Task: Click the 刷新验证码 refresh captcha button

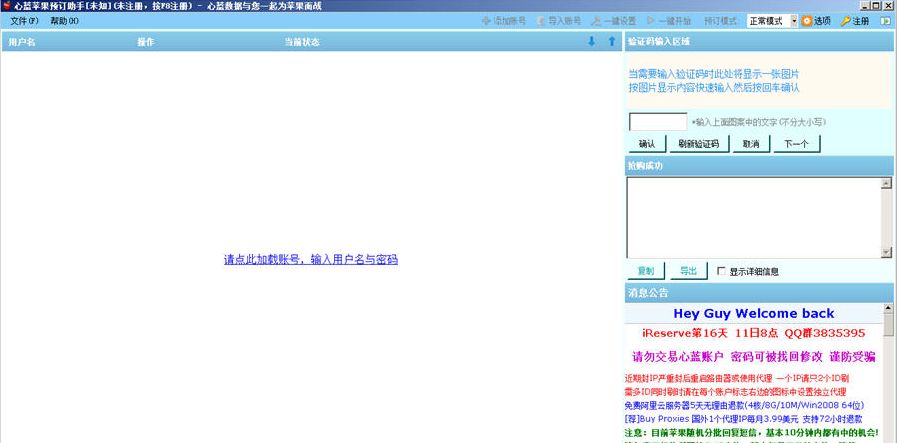Action: pos(698,144)
